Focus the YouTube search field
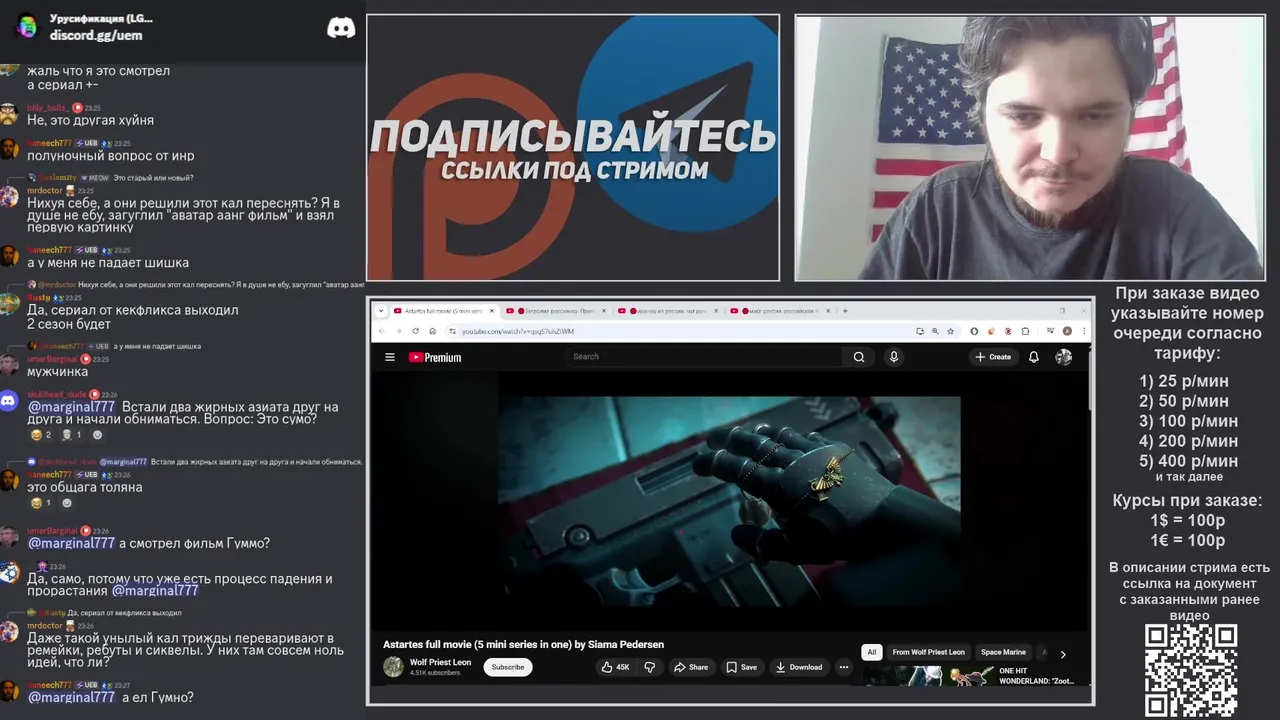 tap(705, 357)
